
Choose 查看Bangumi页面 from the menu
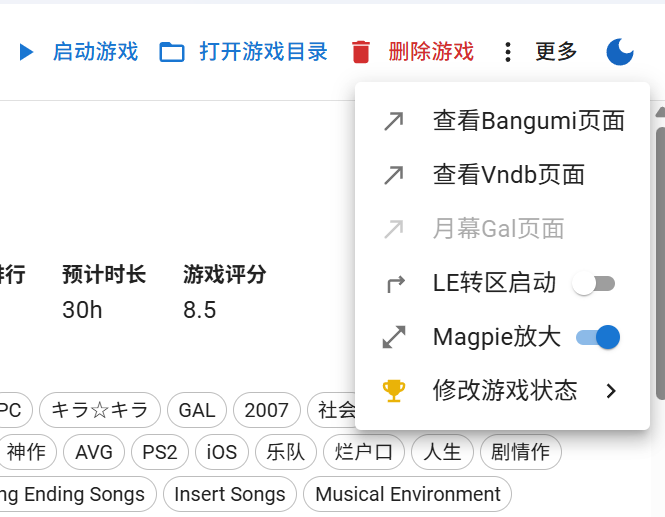pos(528,121)
